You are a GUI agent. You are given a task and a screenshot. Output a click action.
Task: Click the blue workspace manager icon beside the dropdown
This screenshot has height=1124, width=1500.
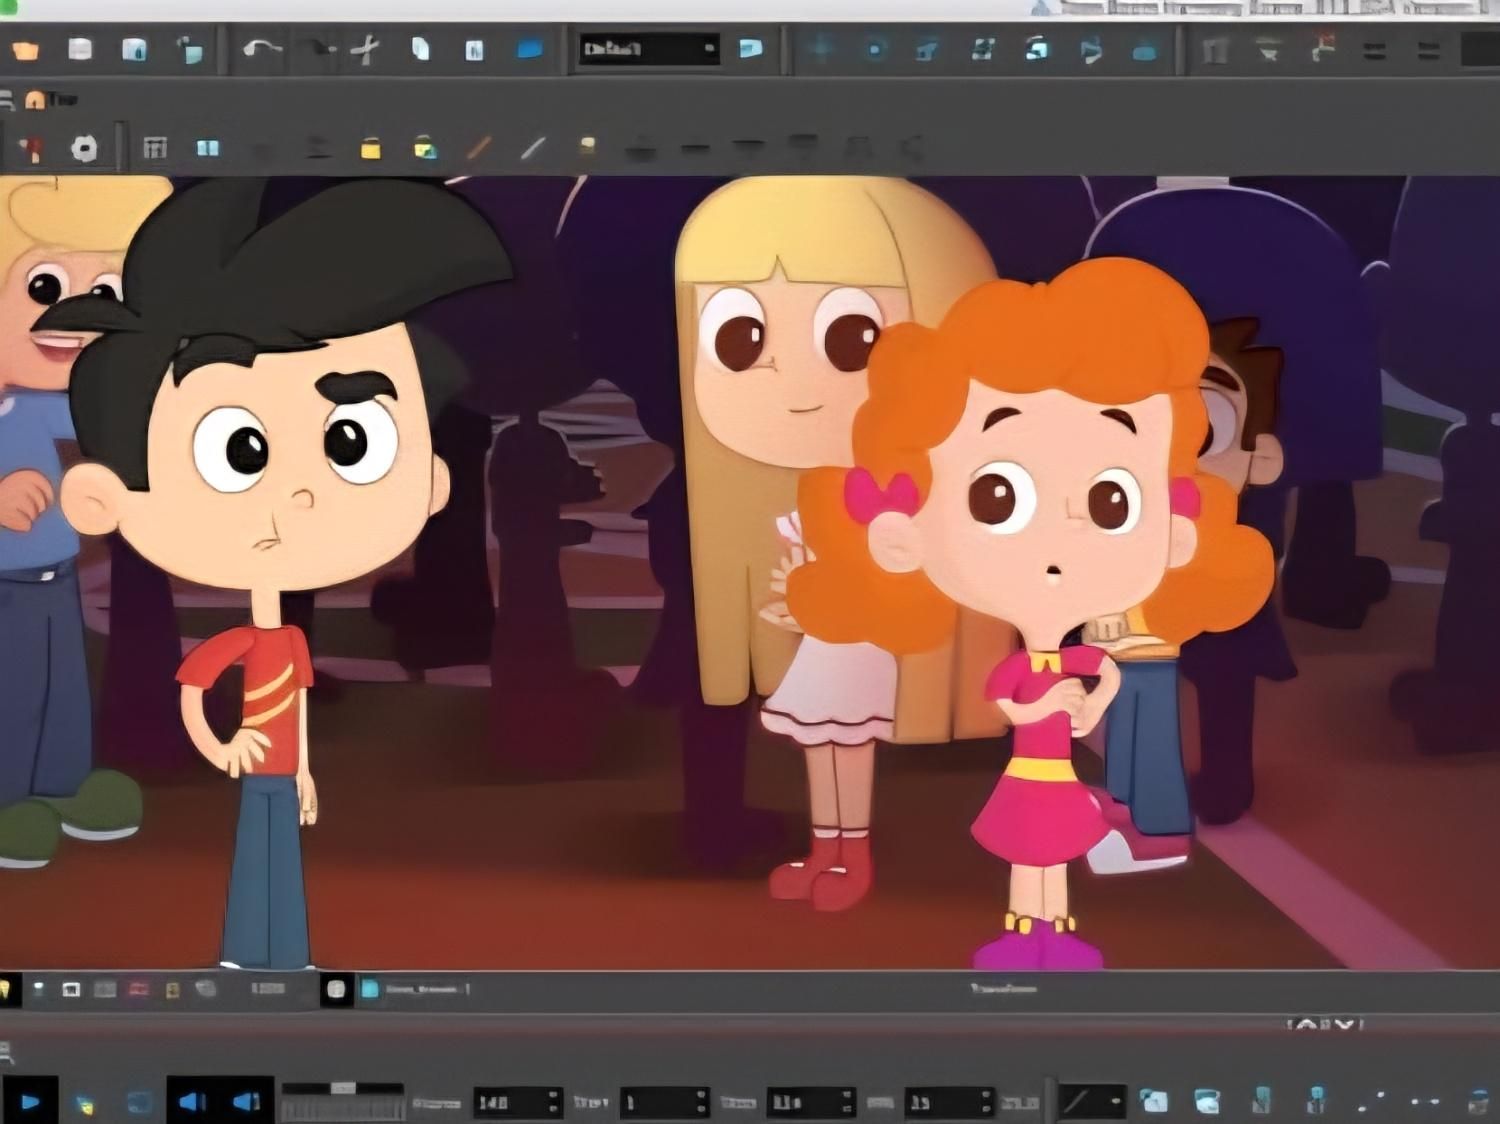pyautogui.click(x=750, y=48)
